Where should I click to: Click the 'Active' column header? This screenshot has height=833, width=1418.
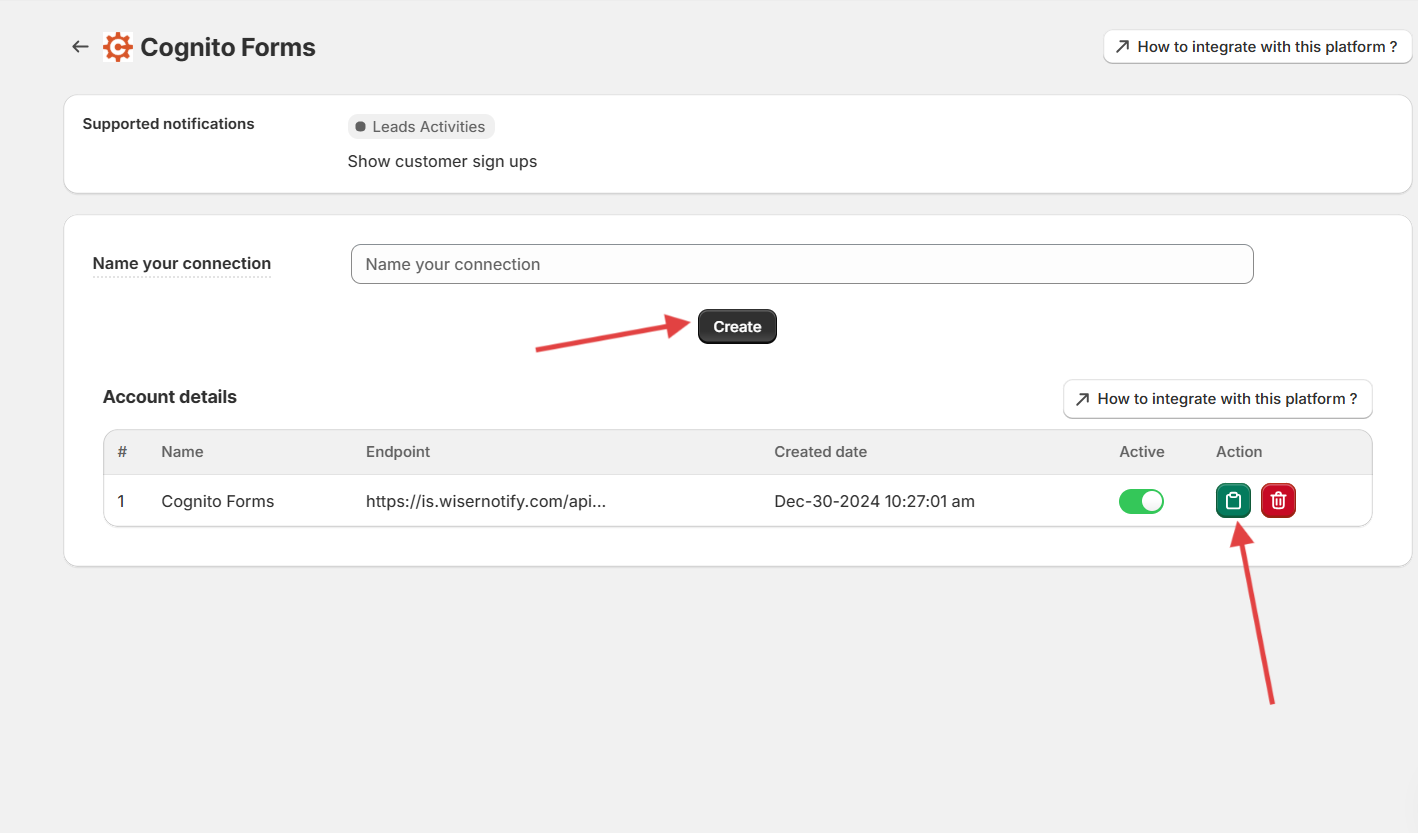point(1142,452)
